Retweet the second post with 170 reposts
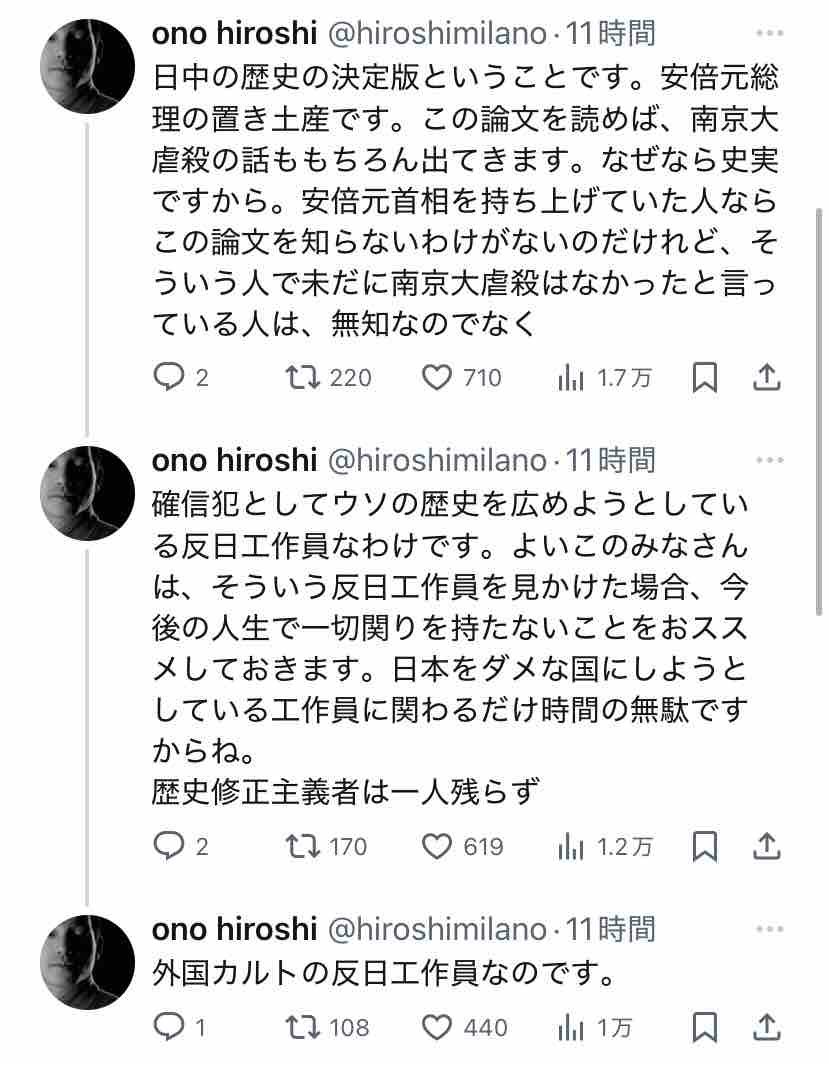The width and height of the screenshot is (828, 1065). [x=300, y=846]
